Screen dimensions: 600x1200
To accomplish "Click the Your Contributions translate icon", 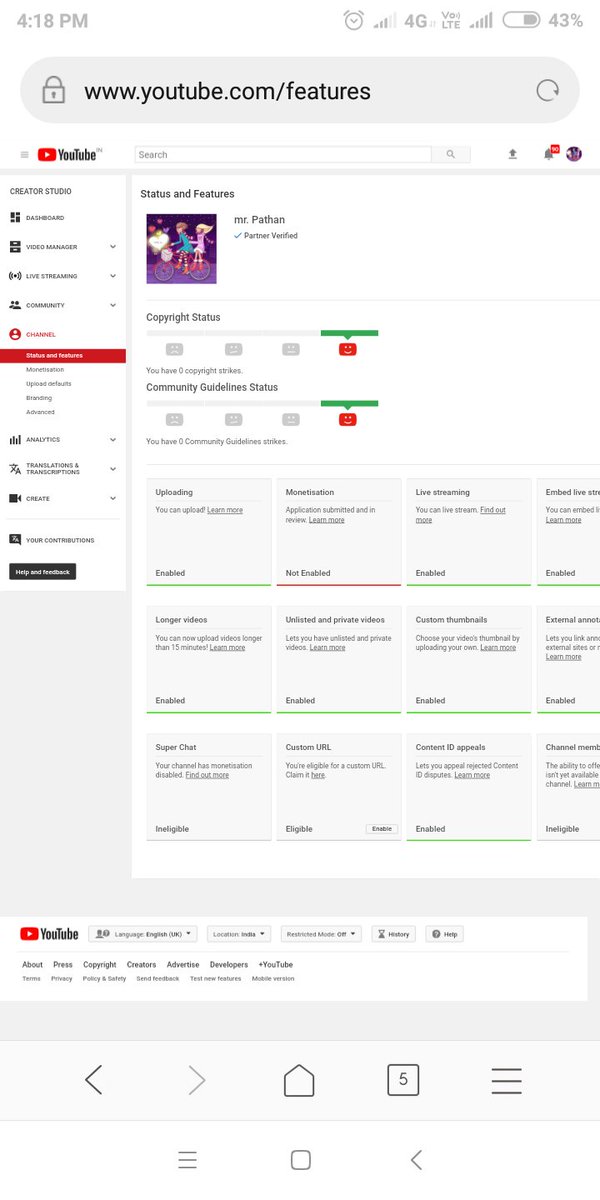I will 15,540.
